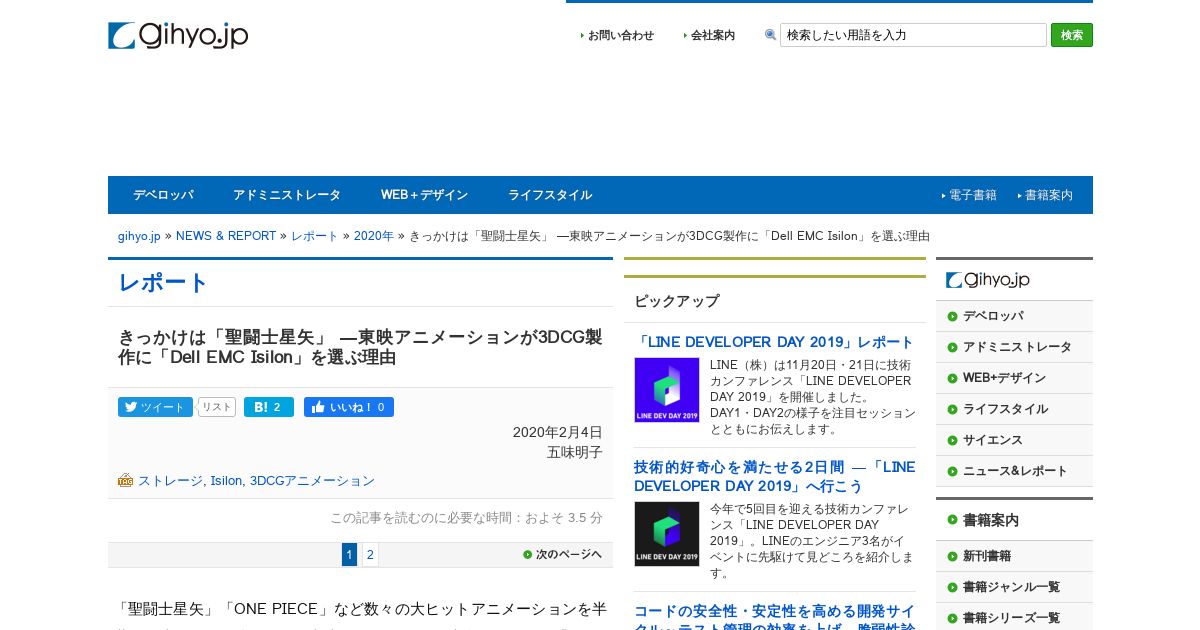The width and height of the screenshot is (1200, 630).
Task: Click アドミニストレータ in the right sidebar
Action: pos(1017,347)
